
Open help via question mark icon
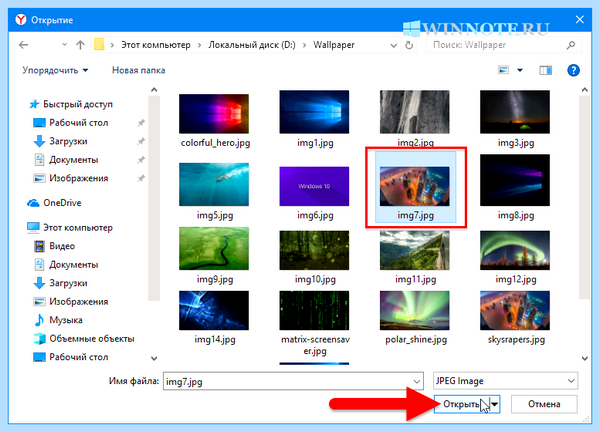click(573, 70)
